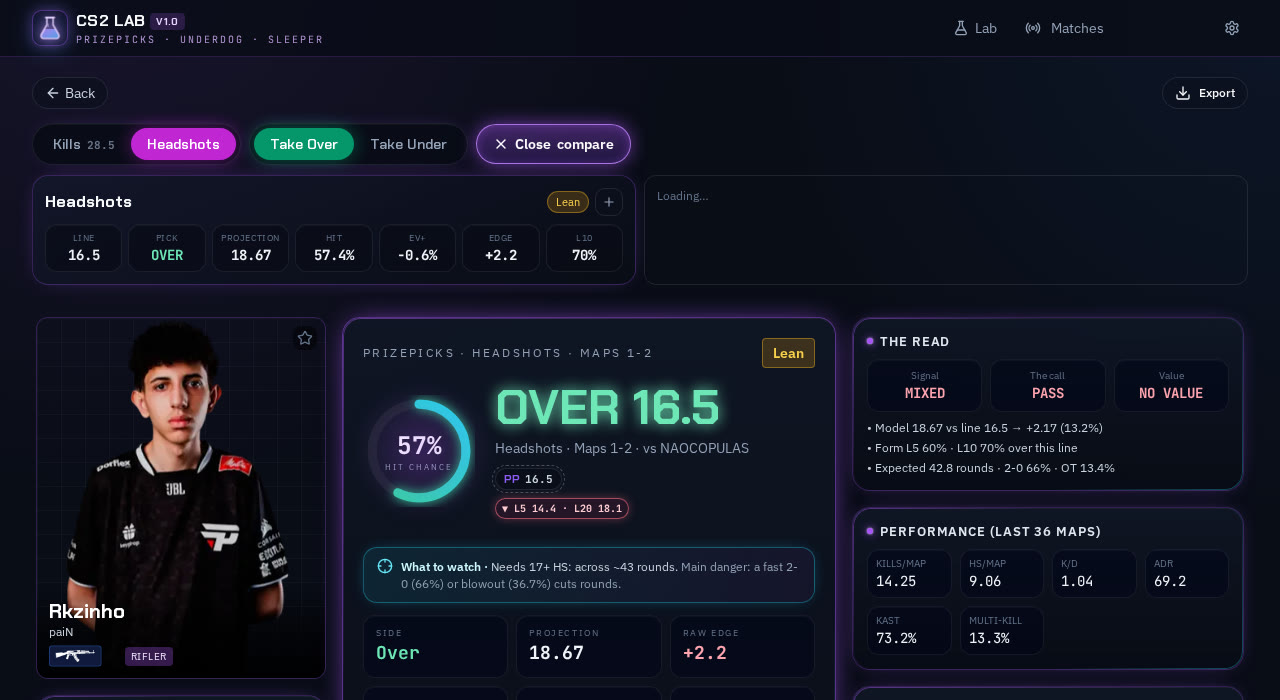Choose Take Over
This screenshot has width=1280, height=700.
click(x=304, y=144)
